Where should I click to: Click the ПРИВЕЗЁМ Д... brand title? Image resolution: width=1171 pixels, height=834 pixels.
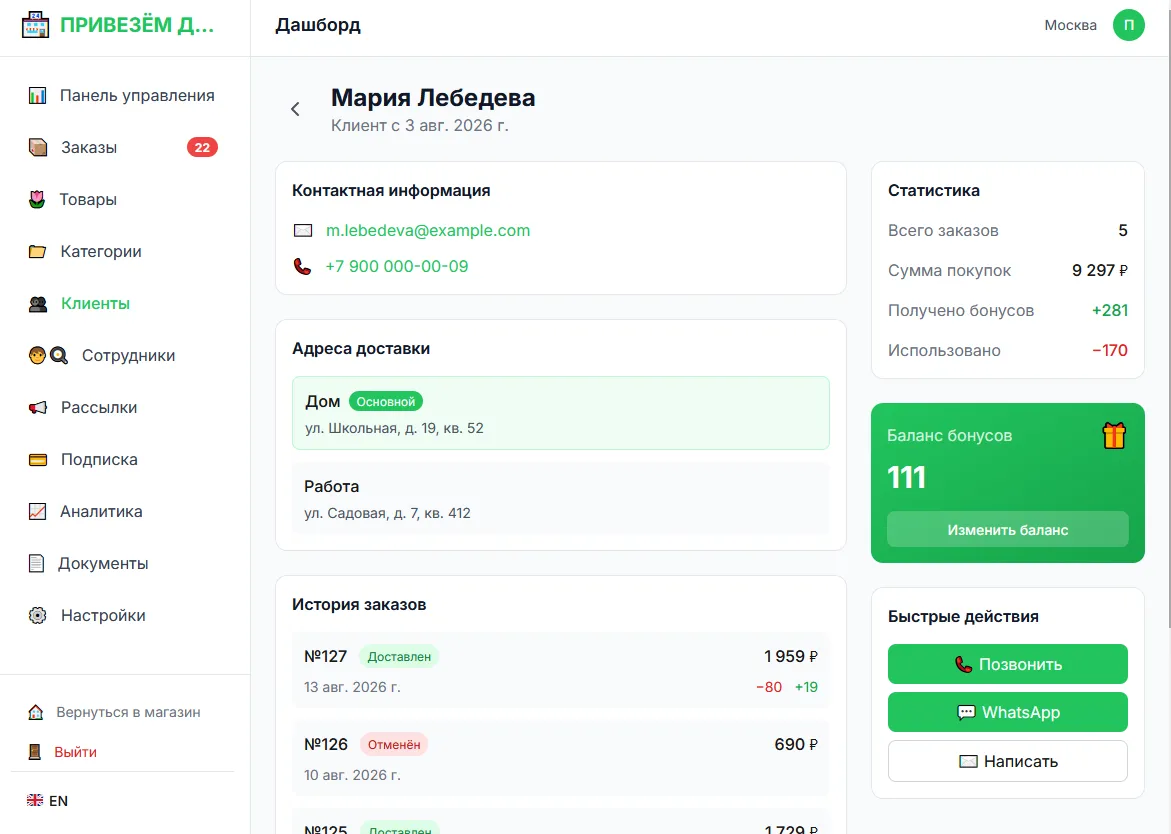137,25
